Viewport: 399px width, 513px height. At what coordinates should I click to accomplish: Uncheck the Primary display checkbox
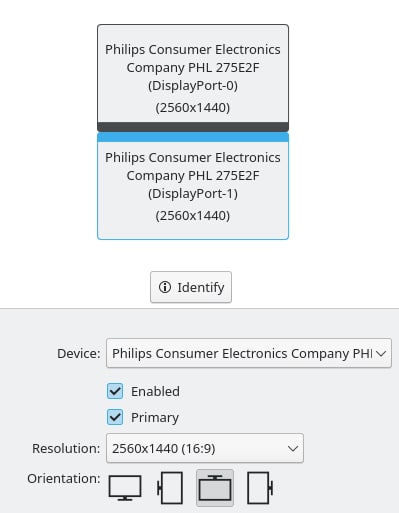pos(115,417)
